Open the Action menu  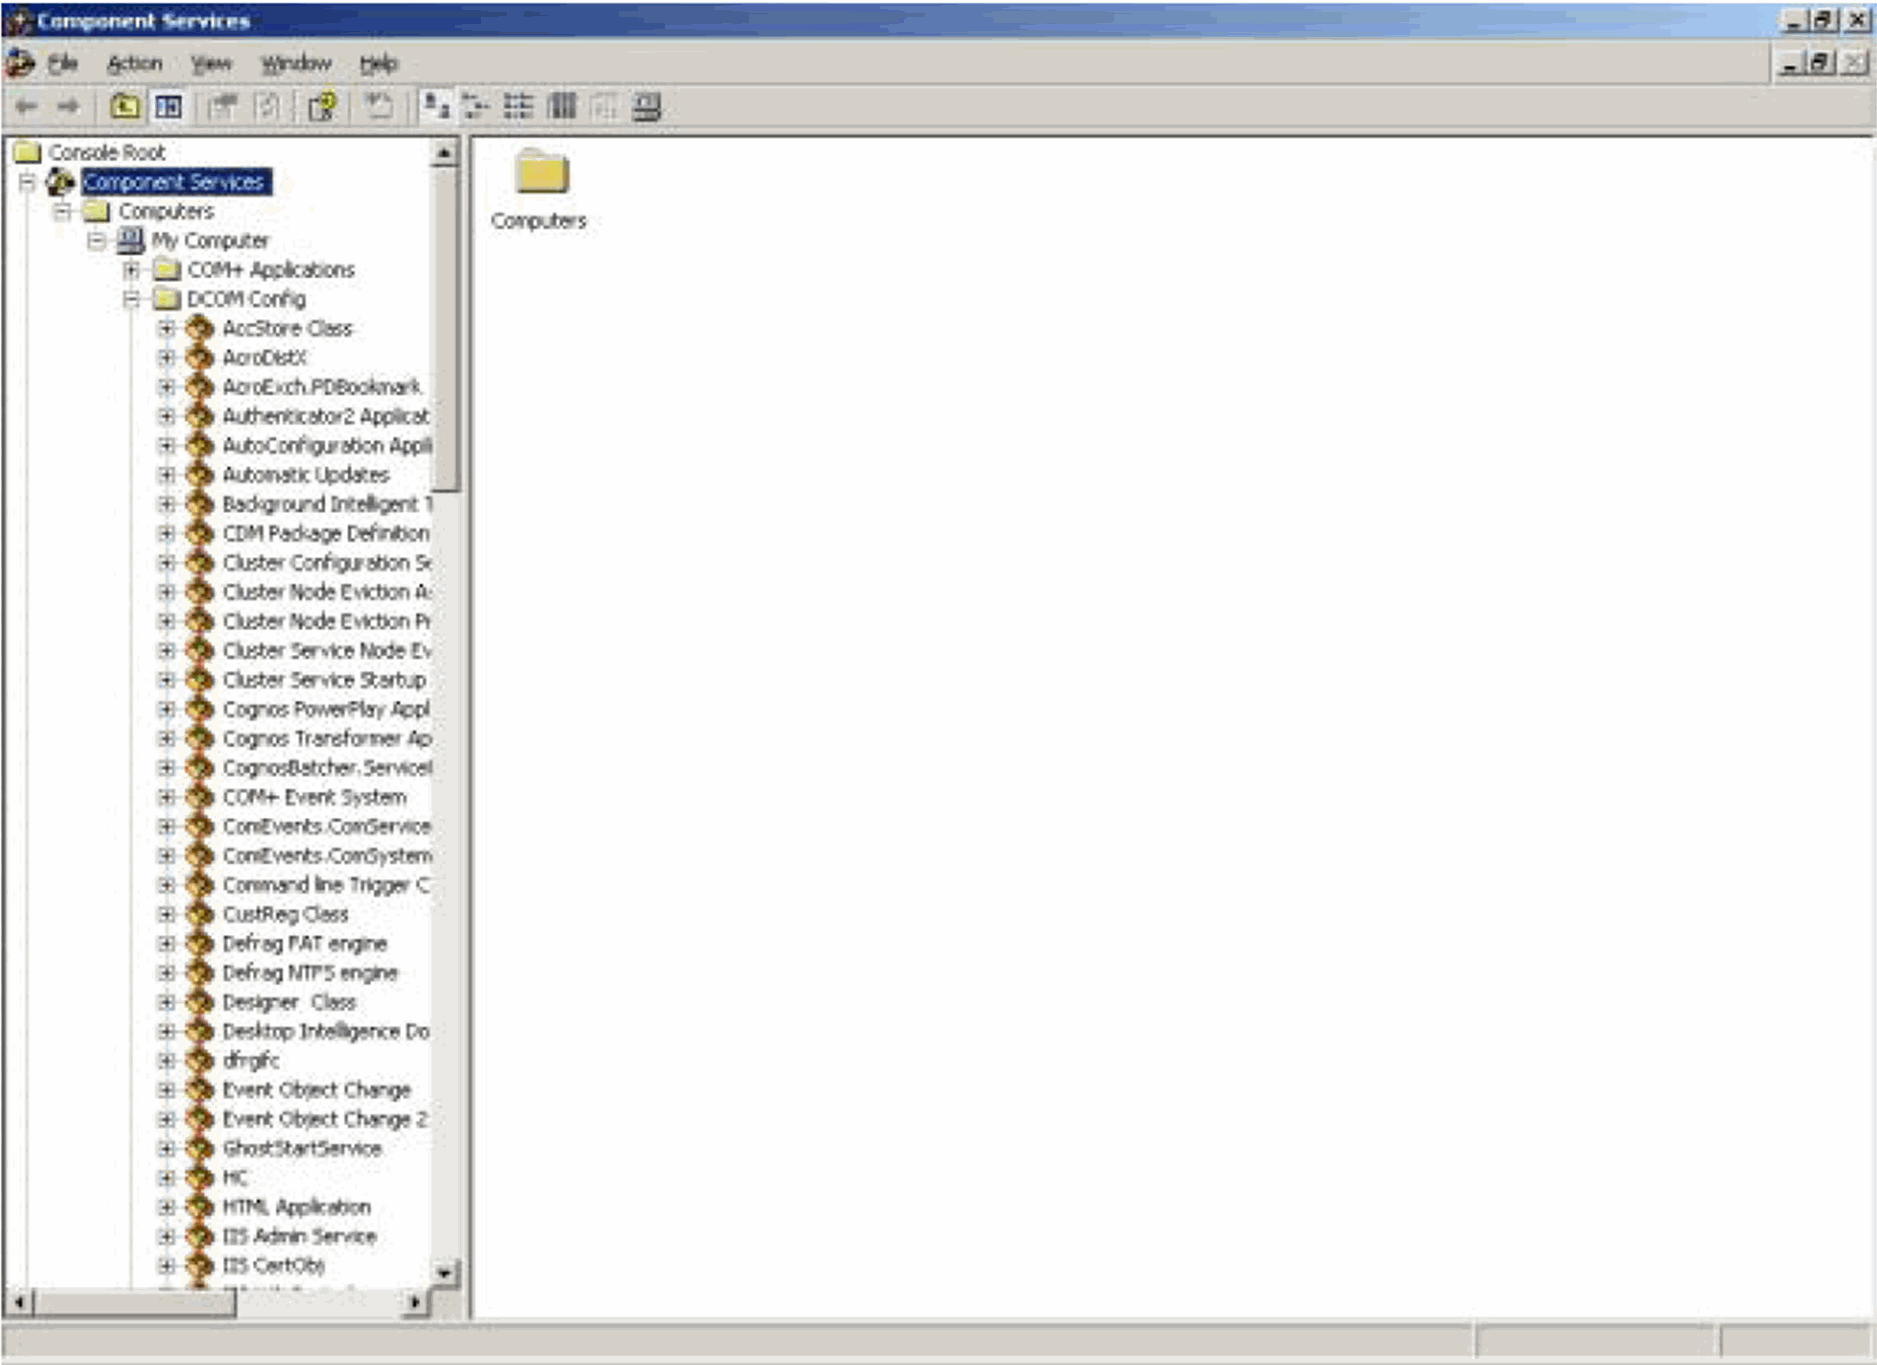point(134,64)
